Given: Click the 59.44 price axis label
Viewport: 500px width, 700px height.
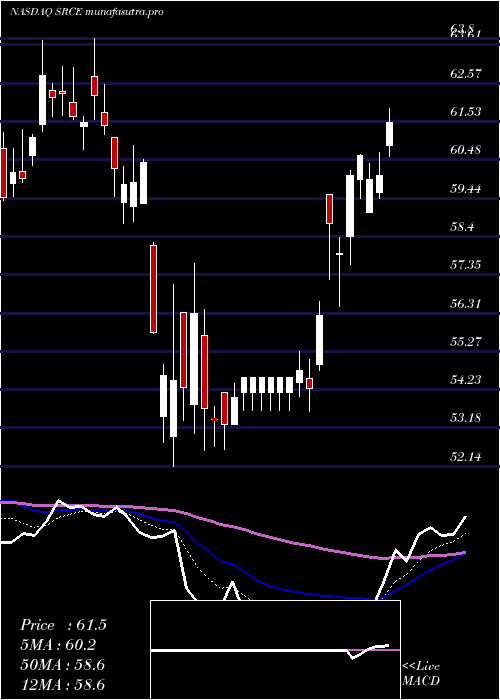Looking at the screenshot, I should 466,188.
